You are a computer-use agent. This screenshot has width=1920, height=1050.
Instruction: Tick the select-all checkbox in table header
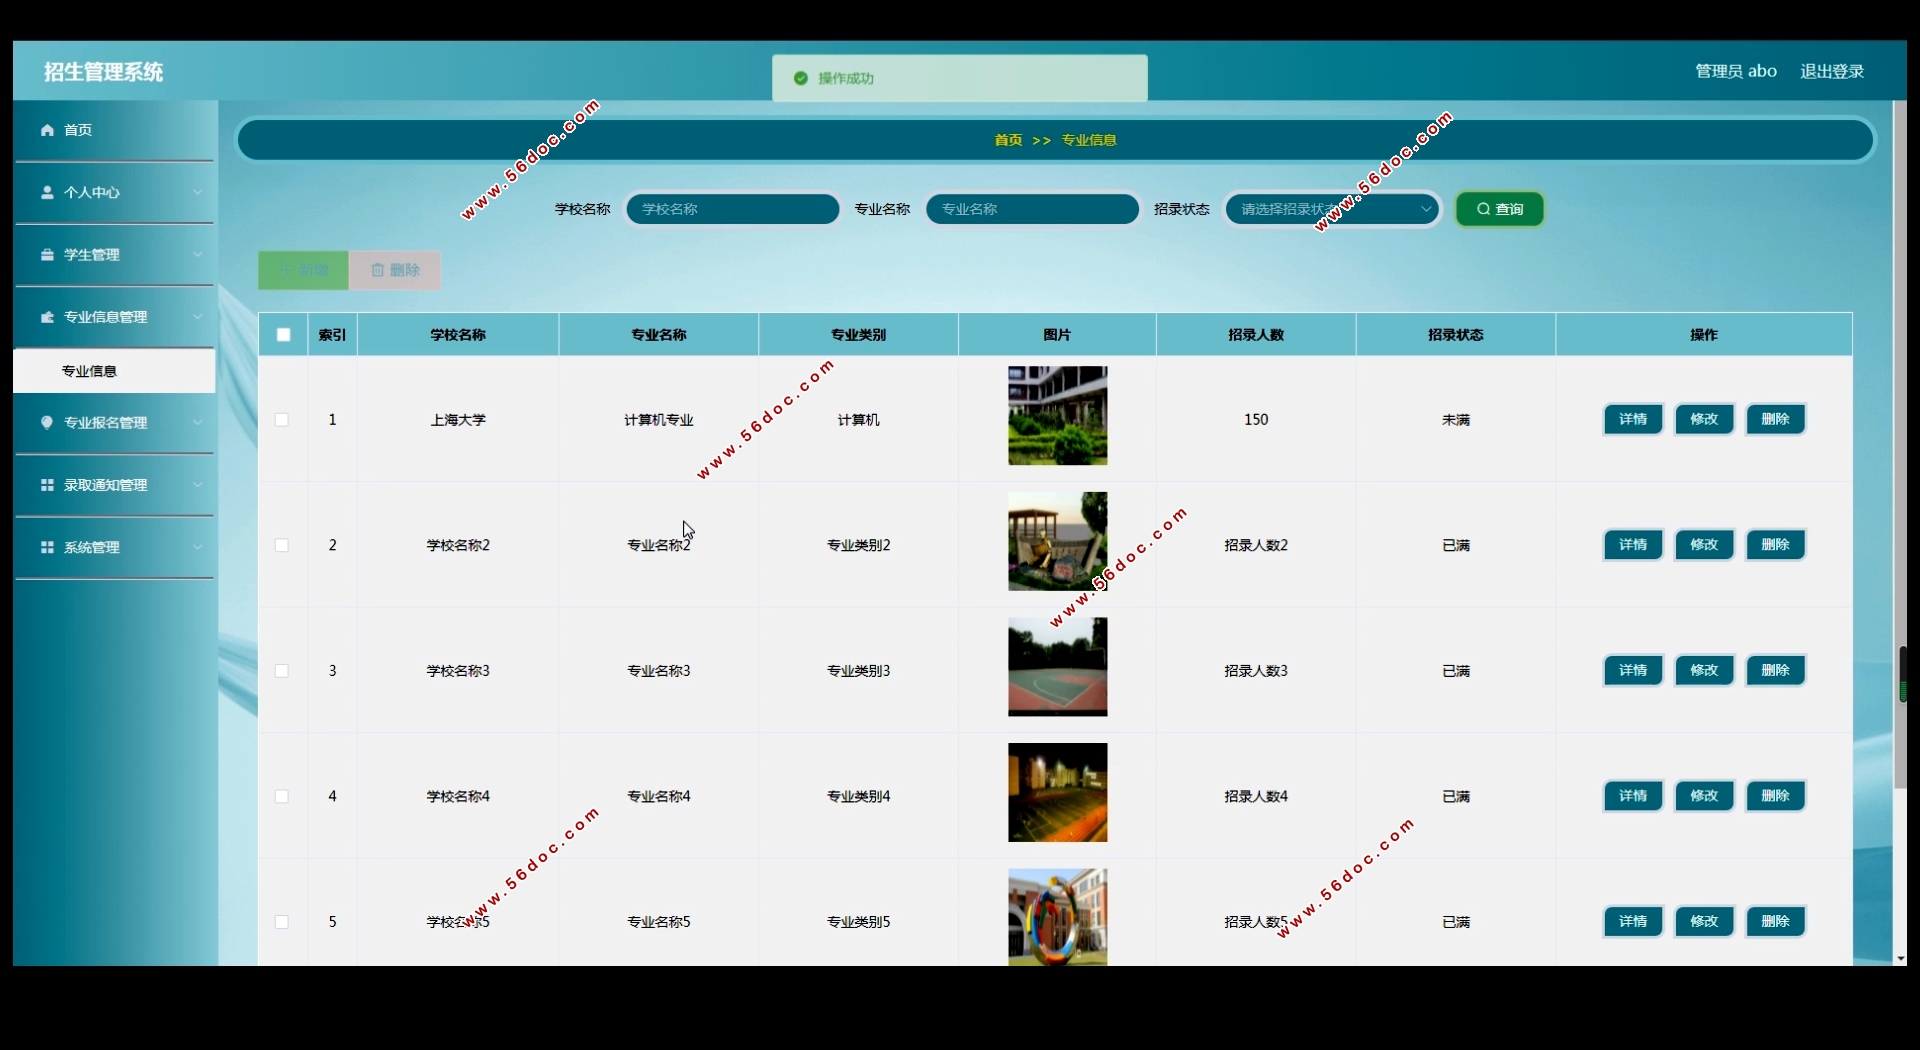284,335
